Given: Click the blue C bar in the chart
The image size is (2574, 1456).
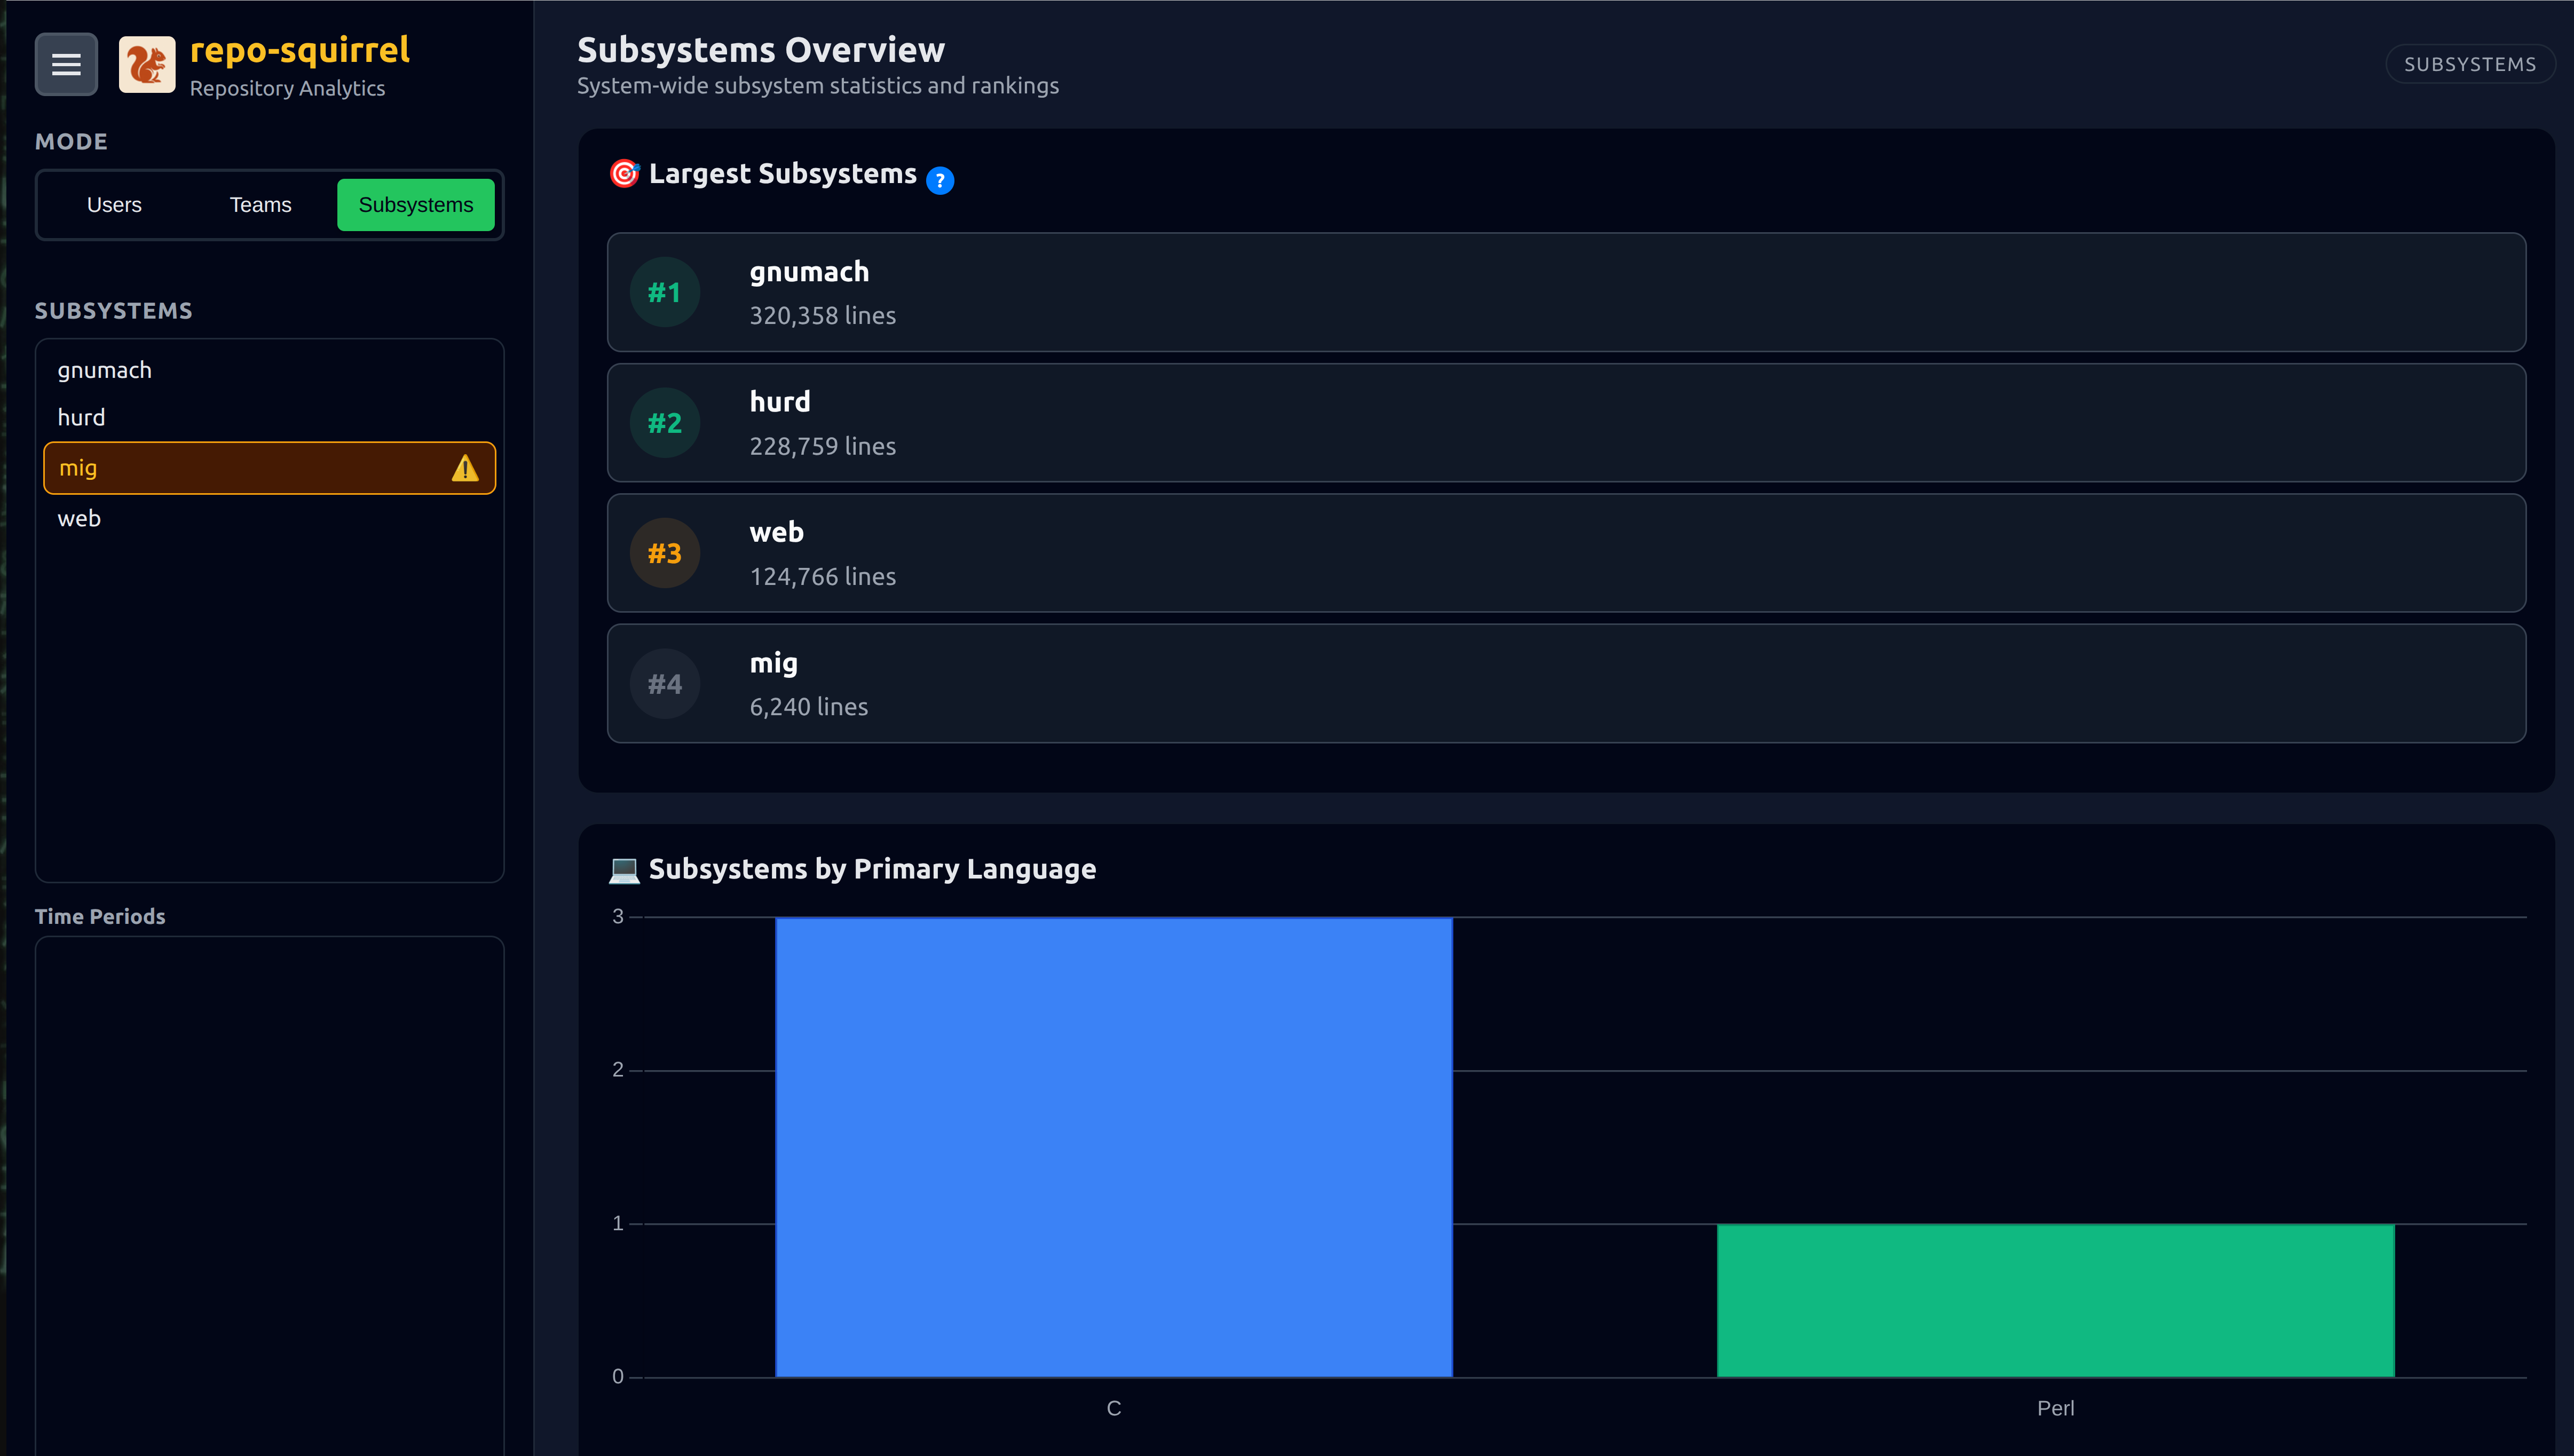Looking at the screenshot, I should 1114,1150.
